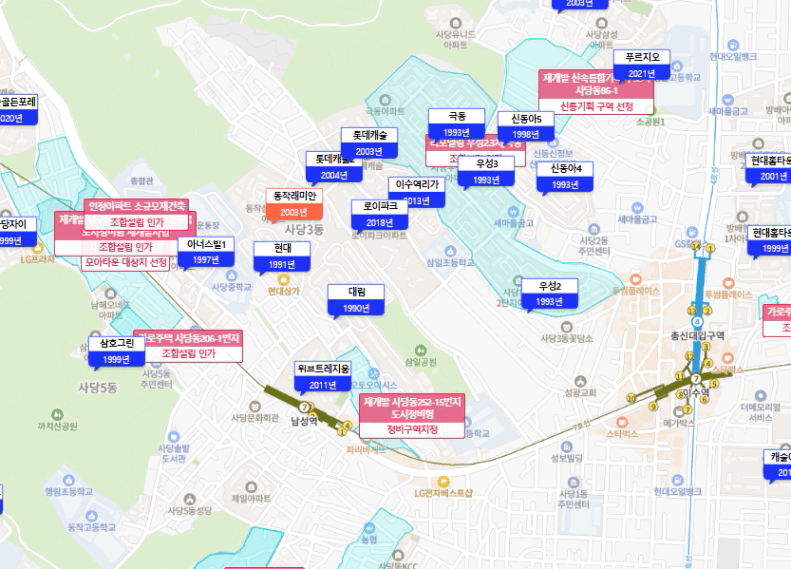The height and width of the screenshot is (569, 791).
Task: Click the 사당3동꽃담소 icon
Action: pyautogui.click(x=566, y=326)
